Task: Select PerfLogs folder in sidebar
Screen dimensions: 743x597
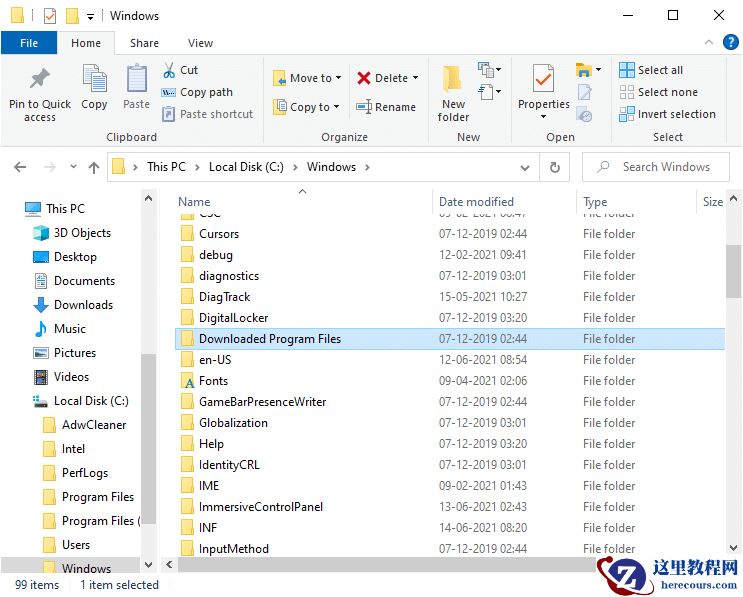Action: [76, 473]
